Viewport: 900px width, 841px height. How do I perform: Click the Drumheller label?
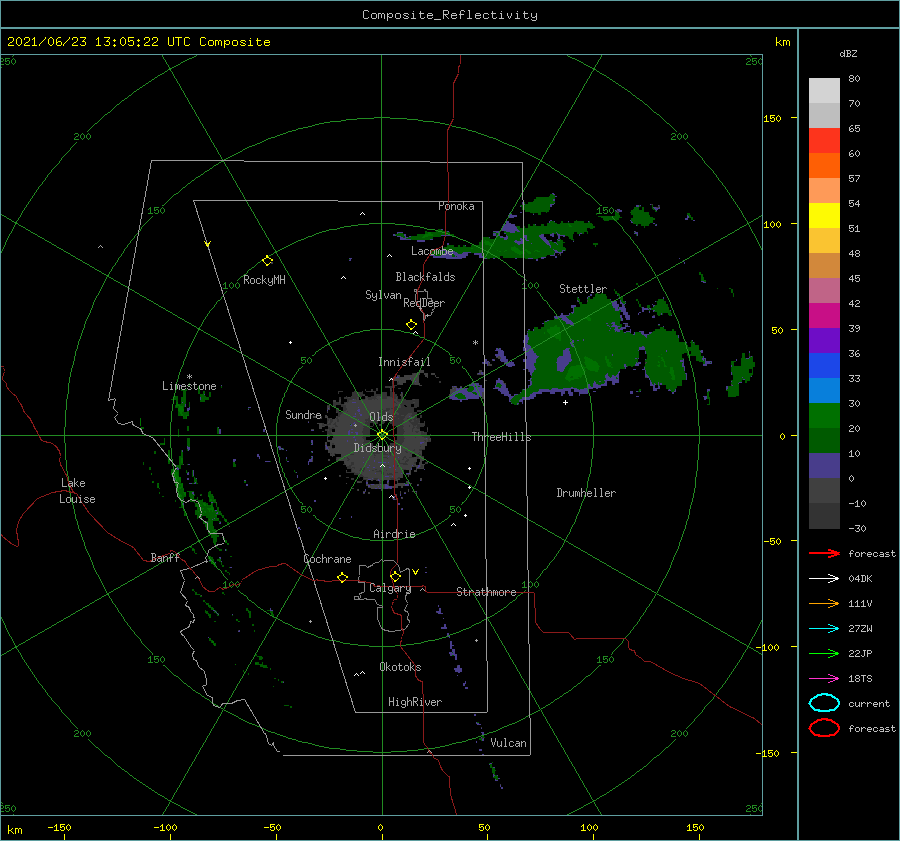586,493
